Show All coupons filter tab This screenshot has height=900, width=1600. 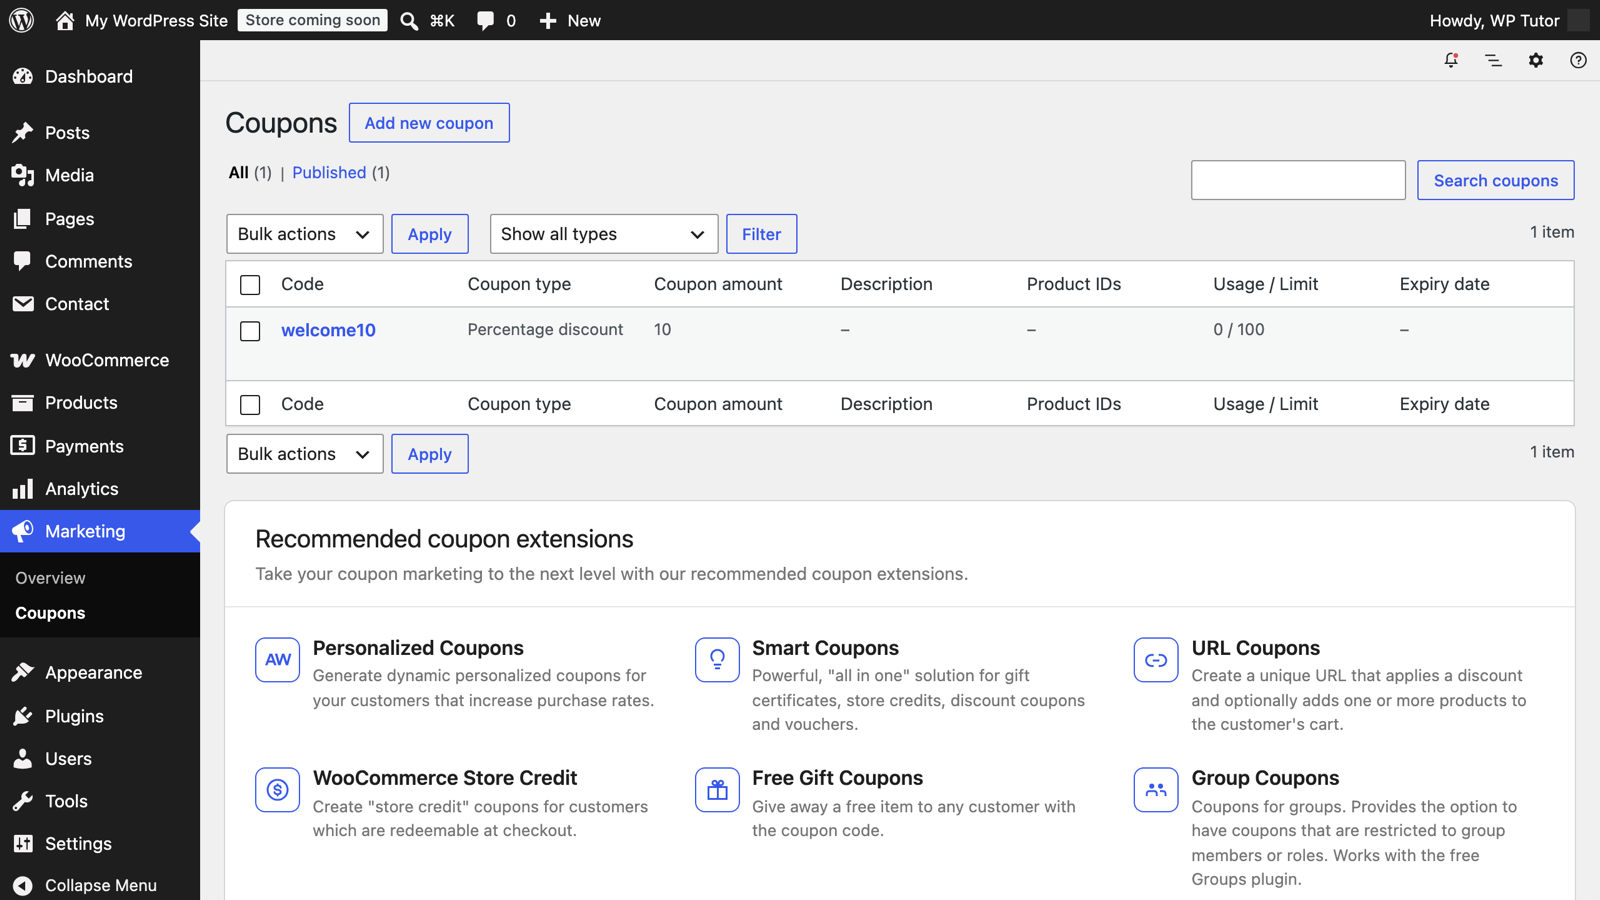point(238,173)
